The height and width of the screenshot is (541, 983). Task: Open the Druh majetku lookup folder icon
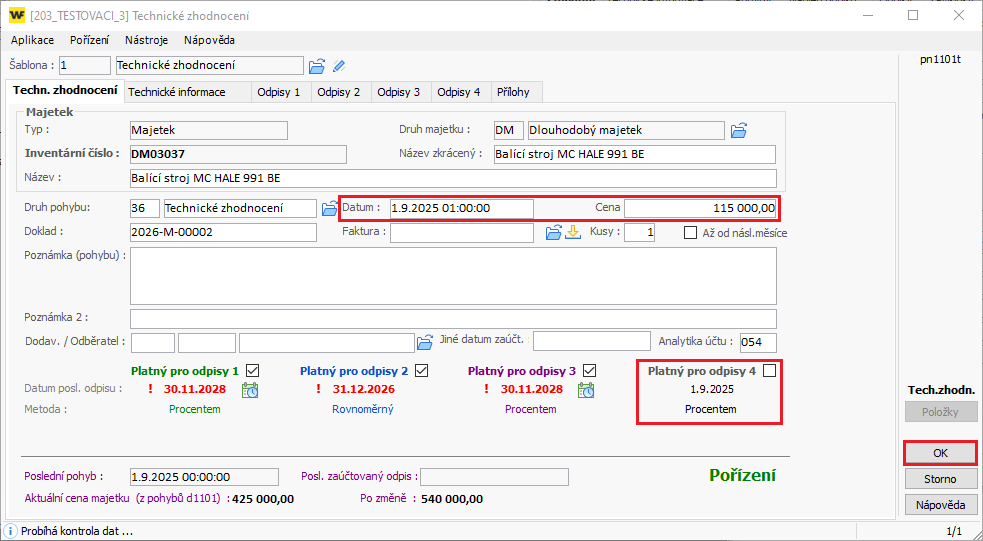pyautogui.click(x=739, y=130)
